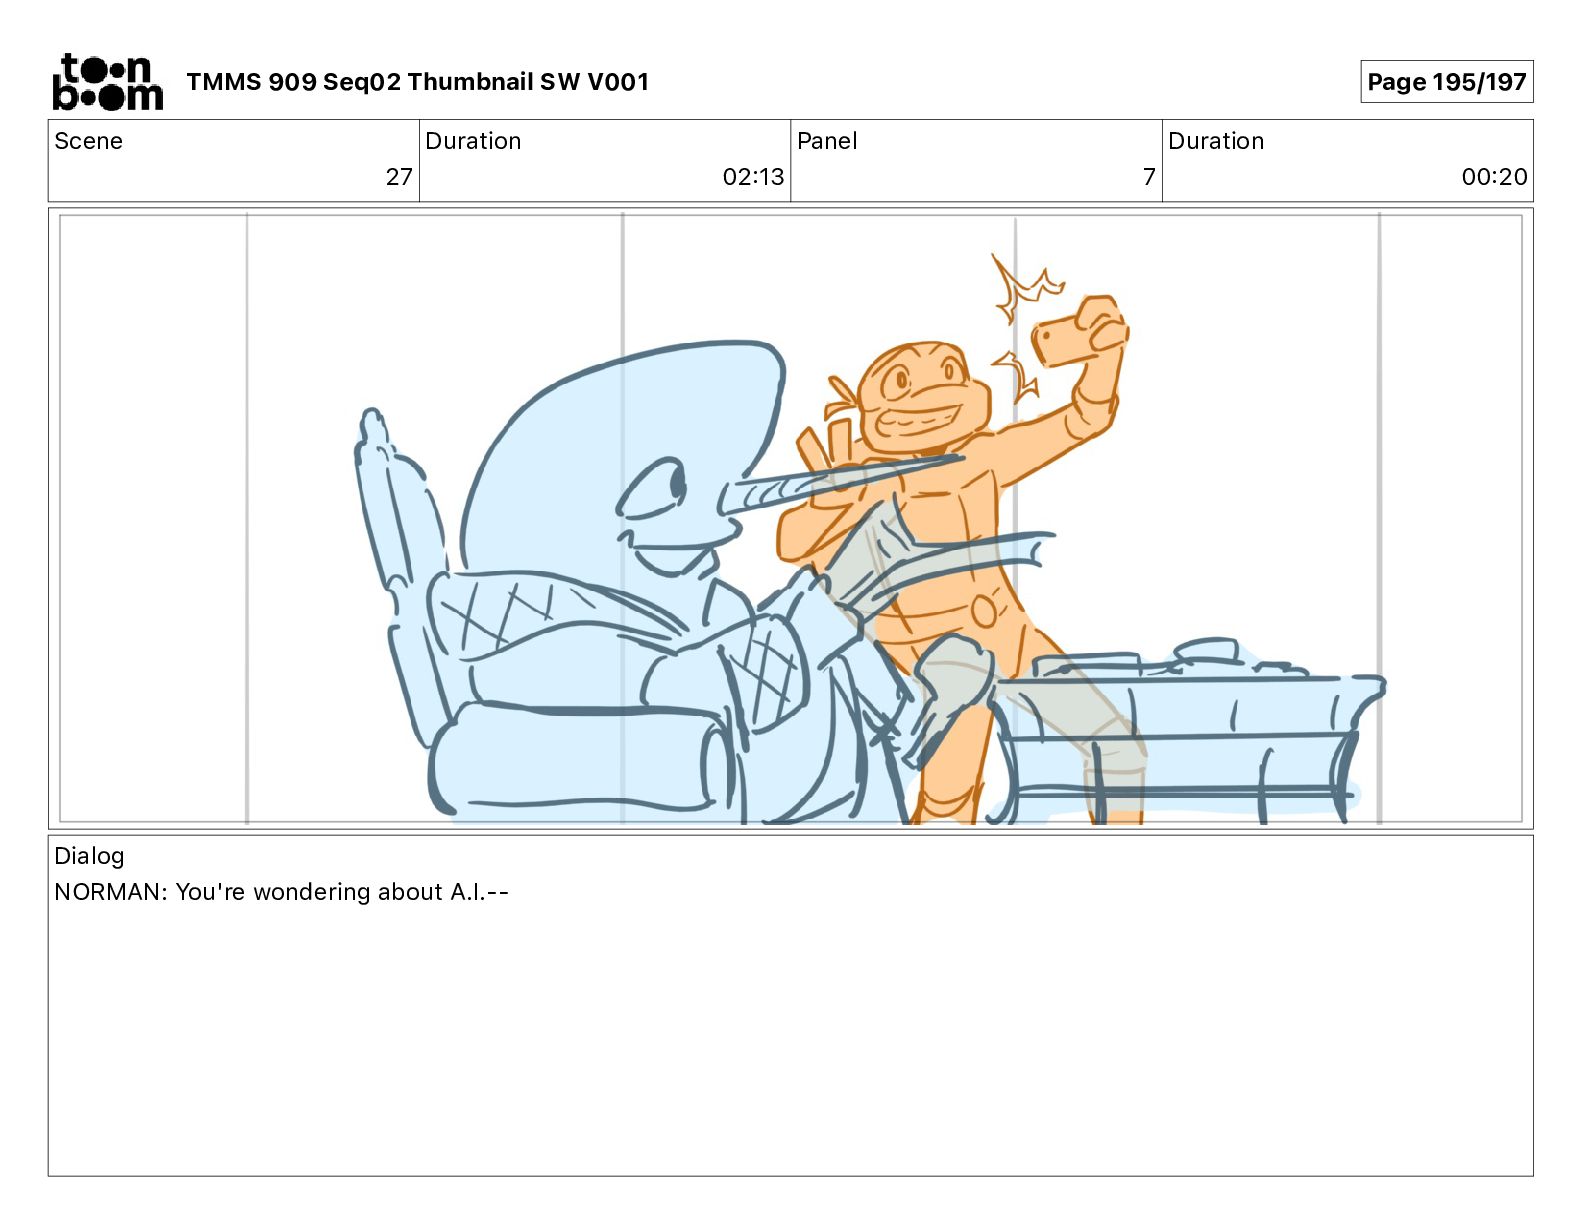
Task: Click the 'Dialog' label
Action: 89,856
